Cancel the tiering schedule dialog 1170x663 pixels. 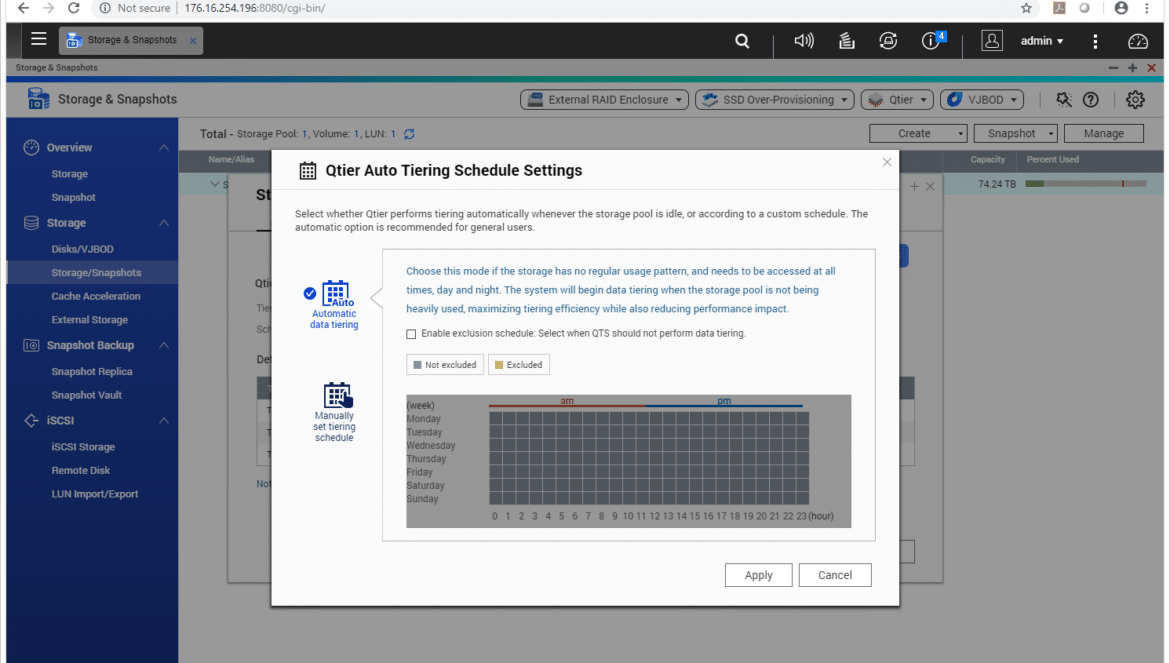(x=834, y=575)
